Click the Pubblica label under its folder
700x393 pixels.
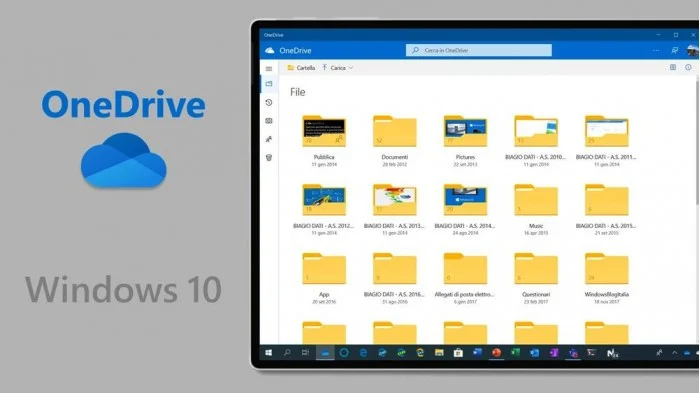324,157
